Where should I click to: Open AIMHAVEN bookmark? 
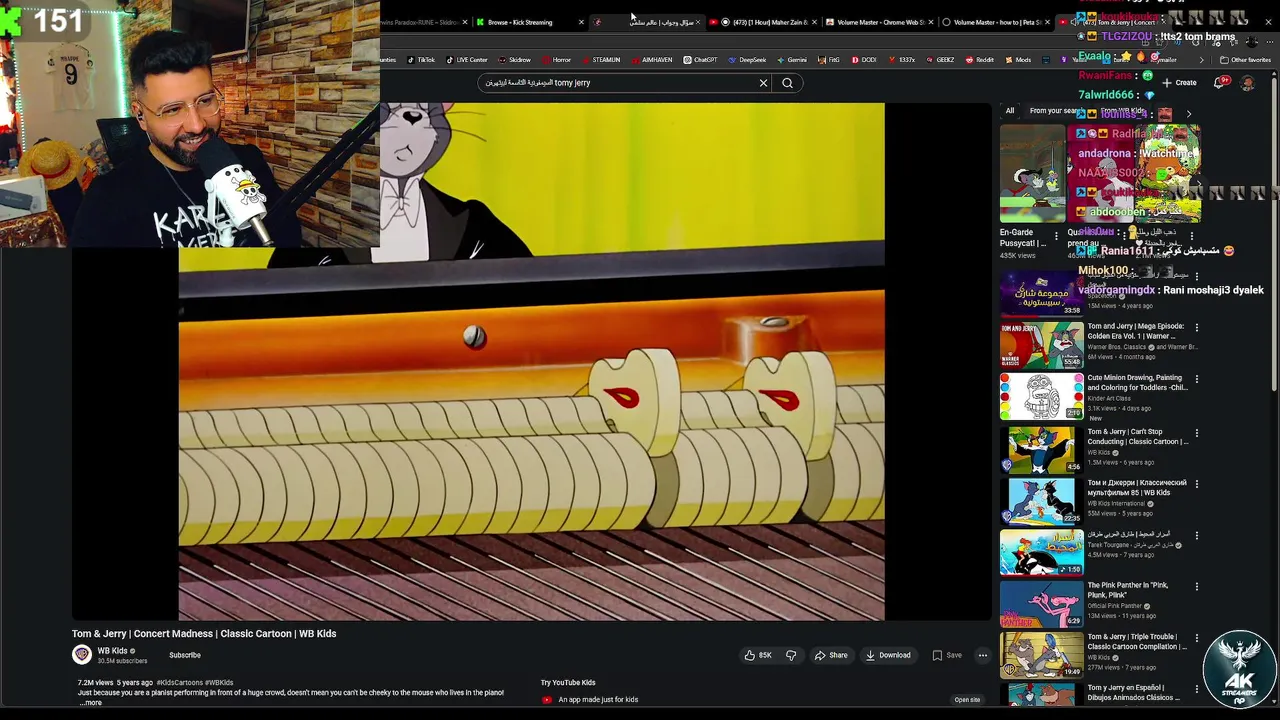coord(651,60)
